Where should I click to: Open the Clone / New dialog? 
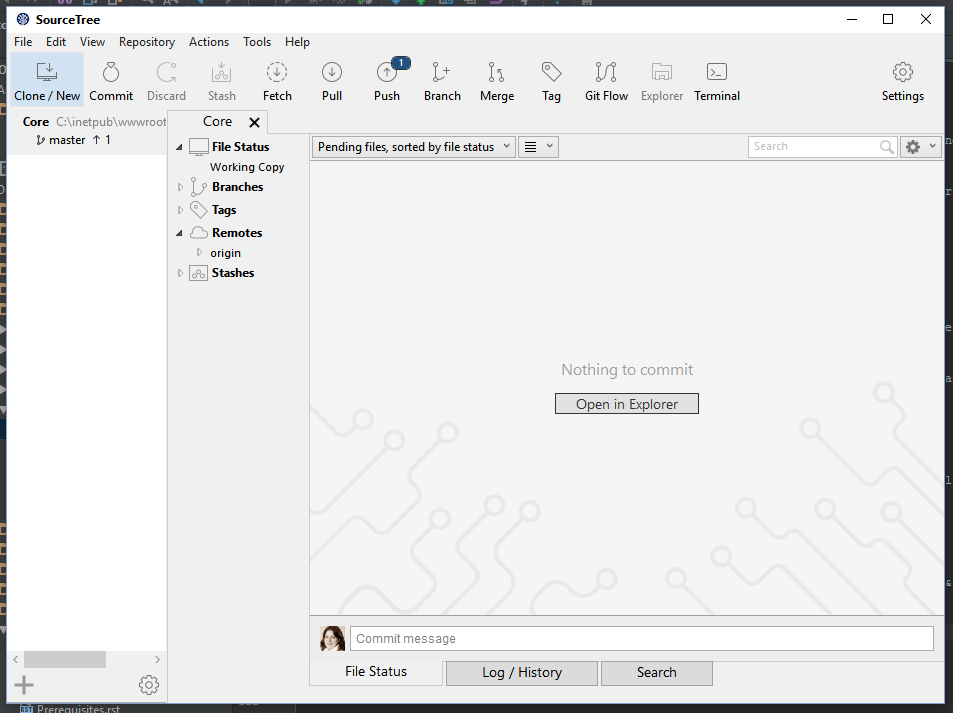point(47,80)
